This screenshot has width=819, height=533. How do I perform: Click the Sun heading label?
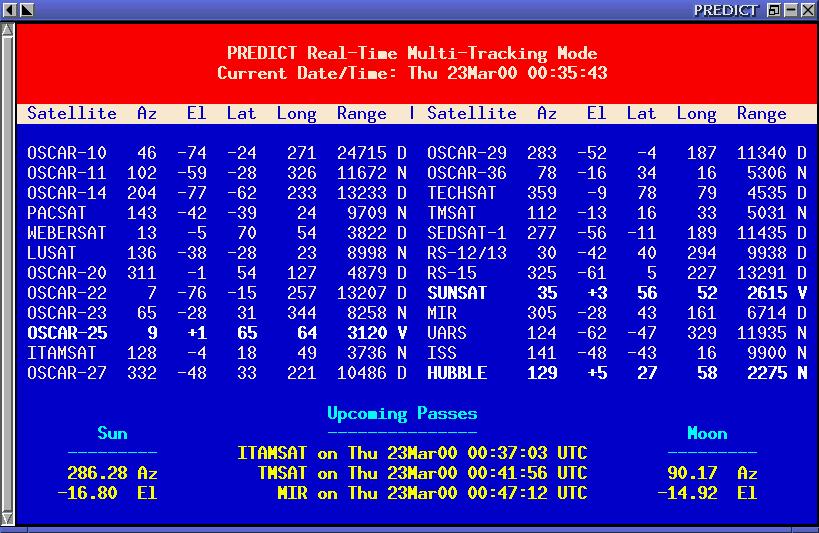[x=112, y=433]
